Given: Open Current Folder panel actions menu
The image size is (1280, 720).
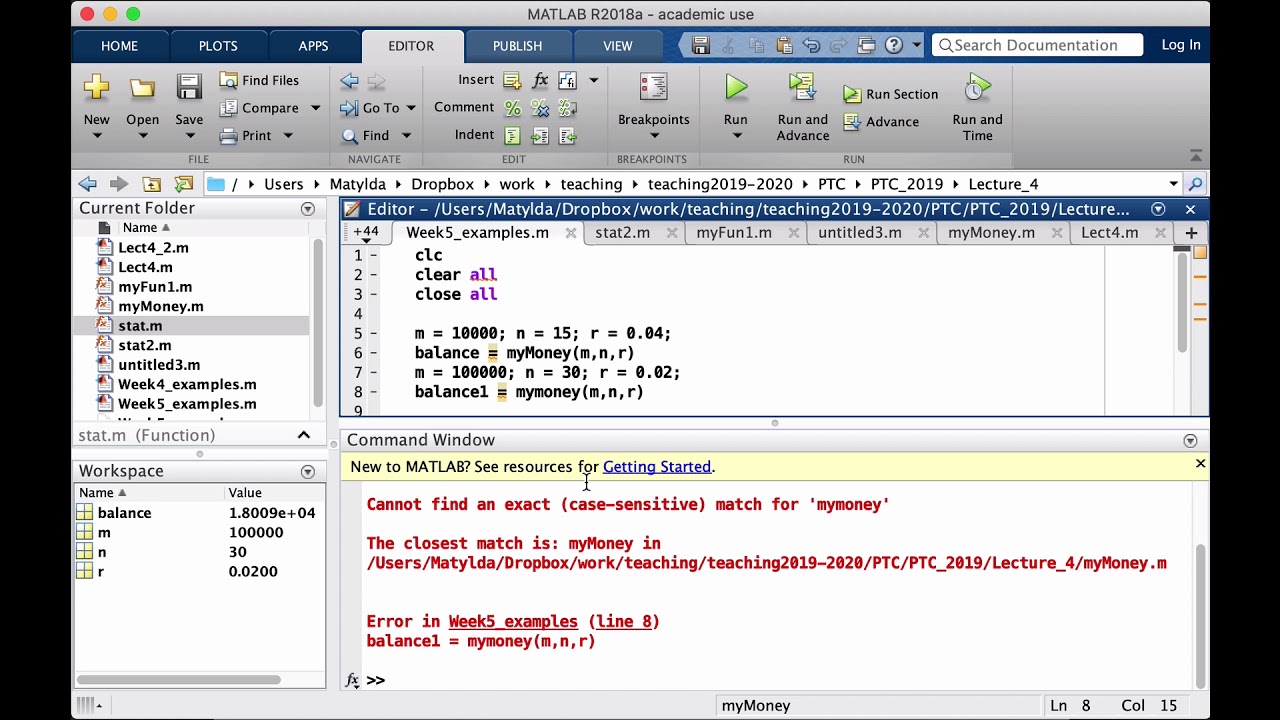Looking at the screenshot, I should tap(308, 209).
